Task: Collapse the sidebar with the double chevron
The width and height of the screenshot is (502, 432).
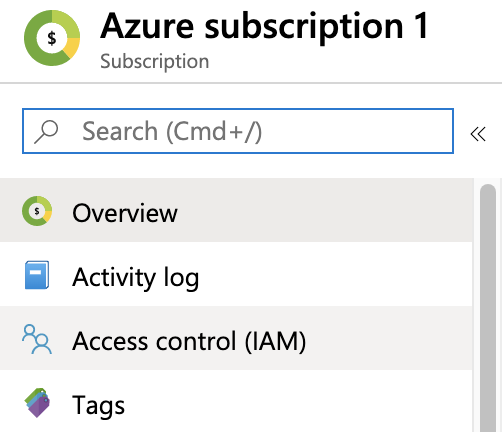Action: pyautogui.click(x=478, y=134)
